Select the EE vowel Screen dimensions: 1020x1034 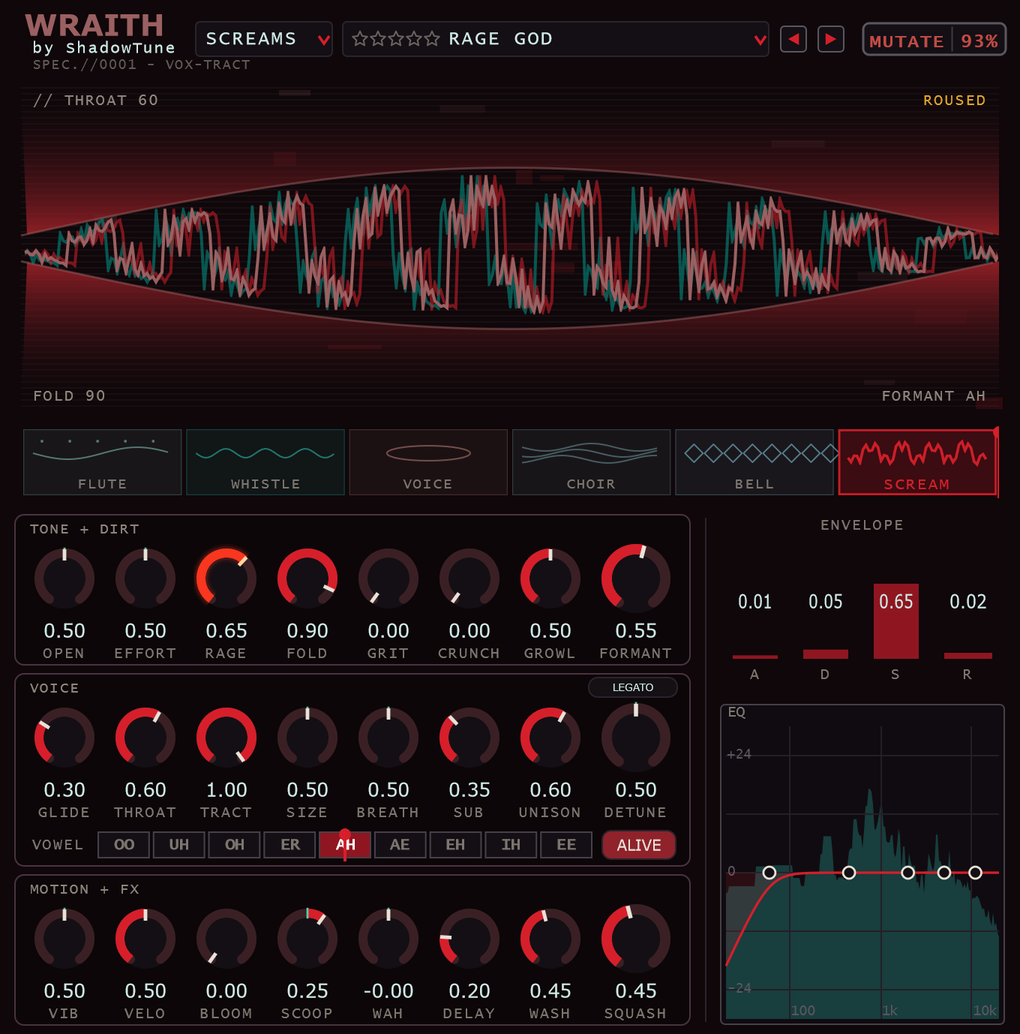tap(566, 845)
